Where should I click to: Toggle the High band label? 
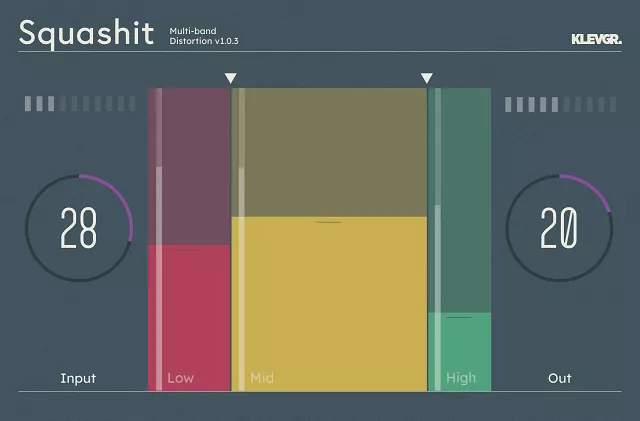[x=461, y=378]
